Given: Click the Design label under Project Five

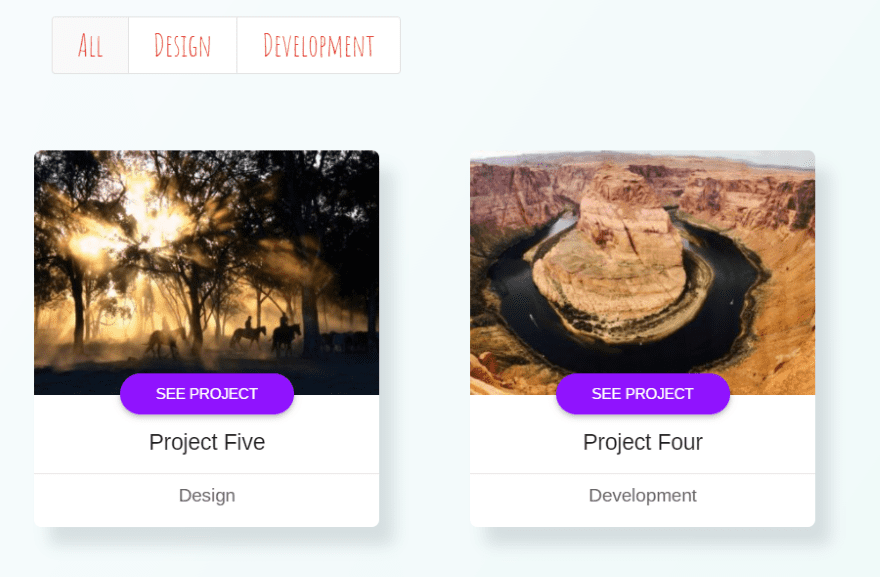Looking at the screenshot, I should pos(207,496).
